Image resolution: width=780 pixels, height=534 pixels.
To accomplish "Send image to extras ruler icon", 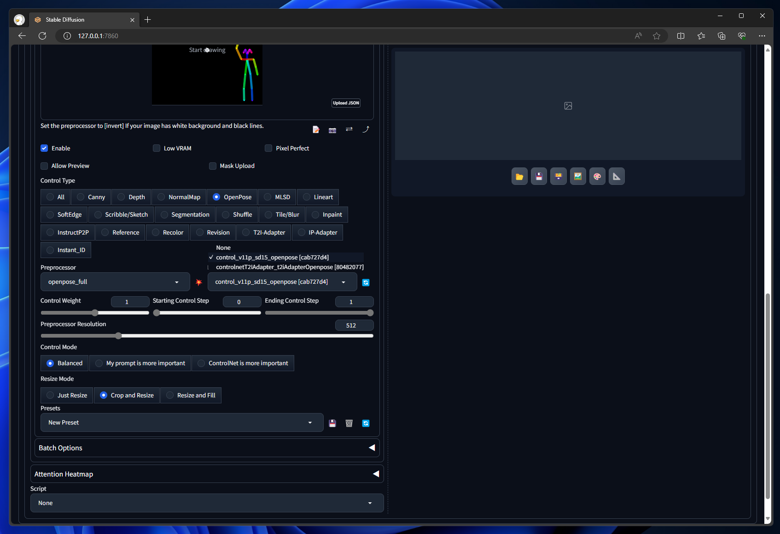I will (x=616, y=177).
